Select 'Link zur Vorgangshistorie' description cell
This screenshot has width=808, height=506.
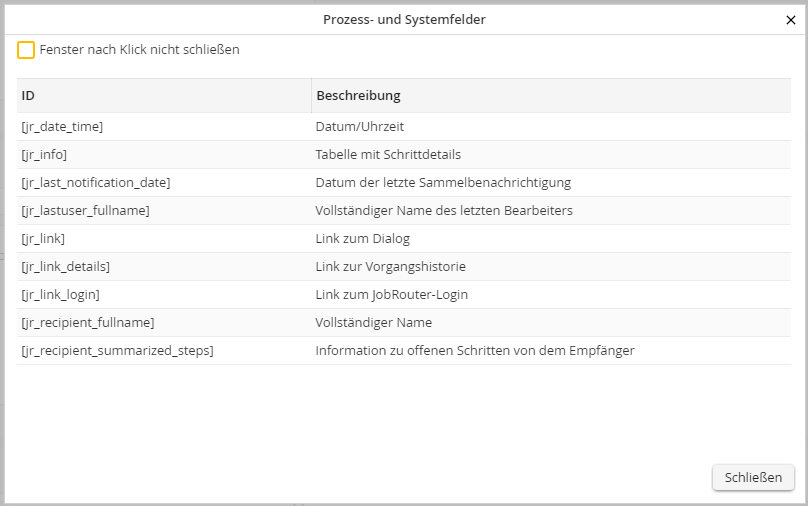click(x=390, y=267)
